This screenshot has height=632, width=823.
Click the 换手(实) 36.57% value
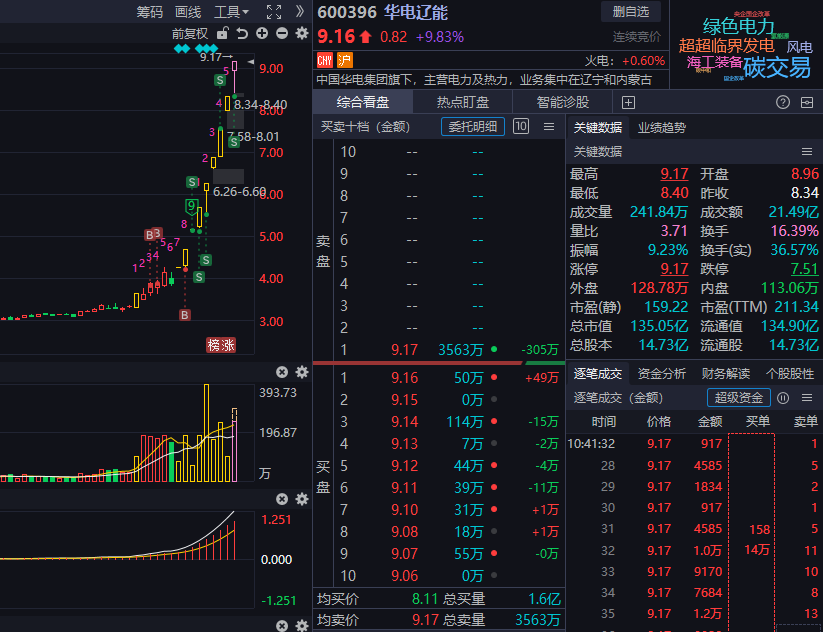coord(795,250)
